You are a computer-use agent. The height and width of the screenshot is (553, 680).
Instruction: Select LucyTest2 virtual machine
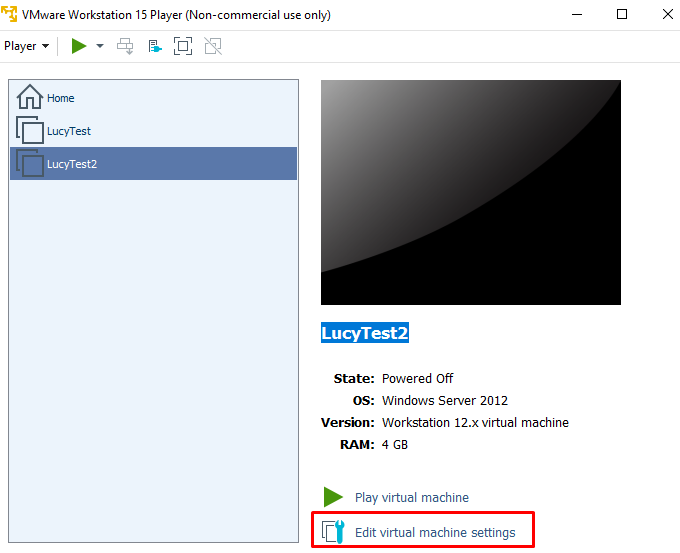(153, 164)
